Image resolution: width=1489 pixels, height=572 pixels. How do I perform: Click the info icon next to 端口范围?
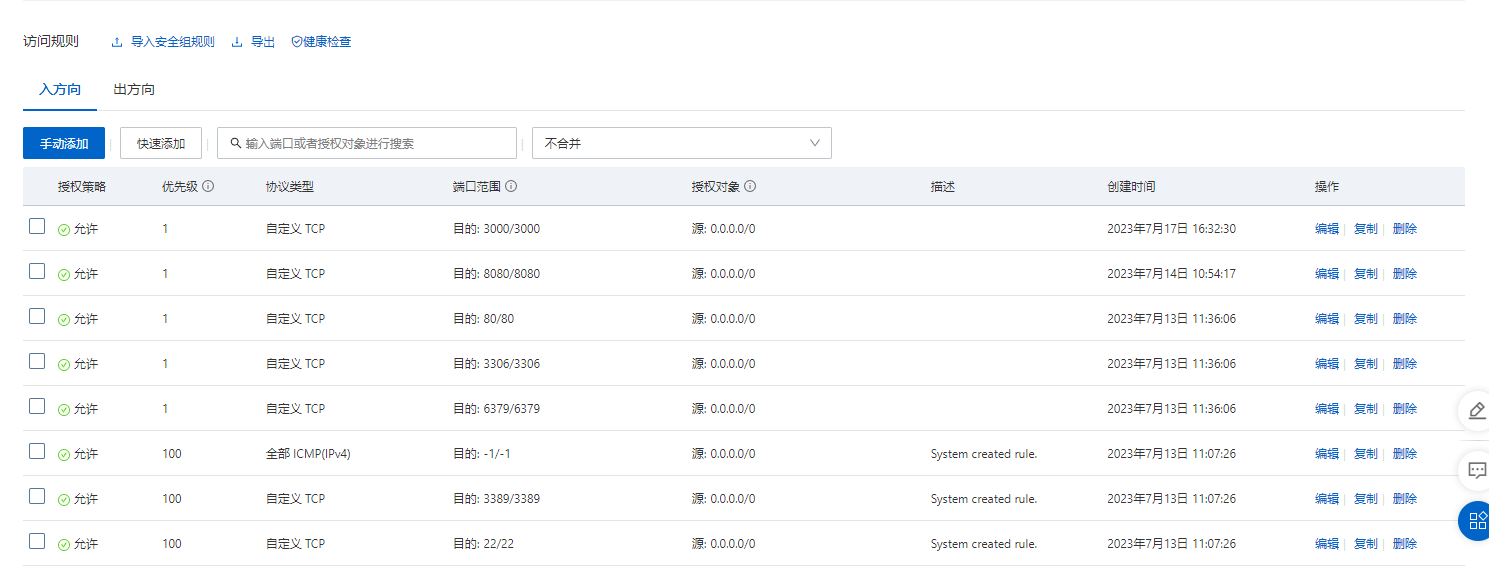[x=510, y=186]
